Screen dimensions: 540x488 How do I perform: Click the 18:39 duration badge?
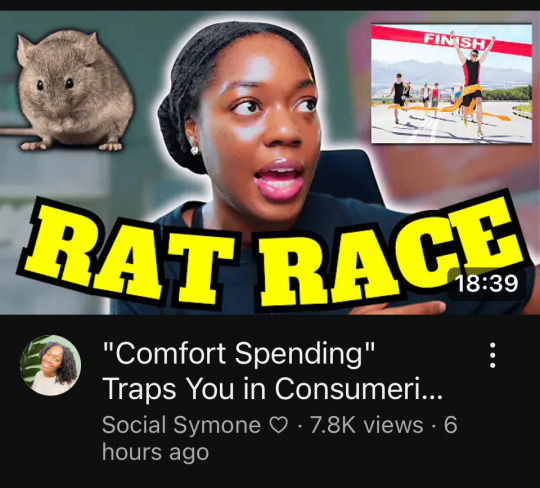(486, 284)
